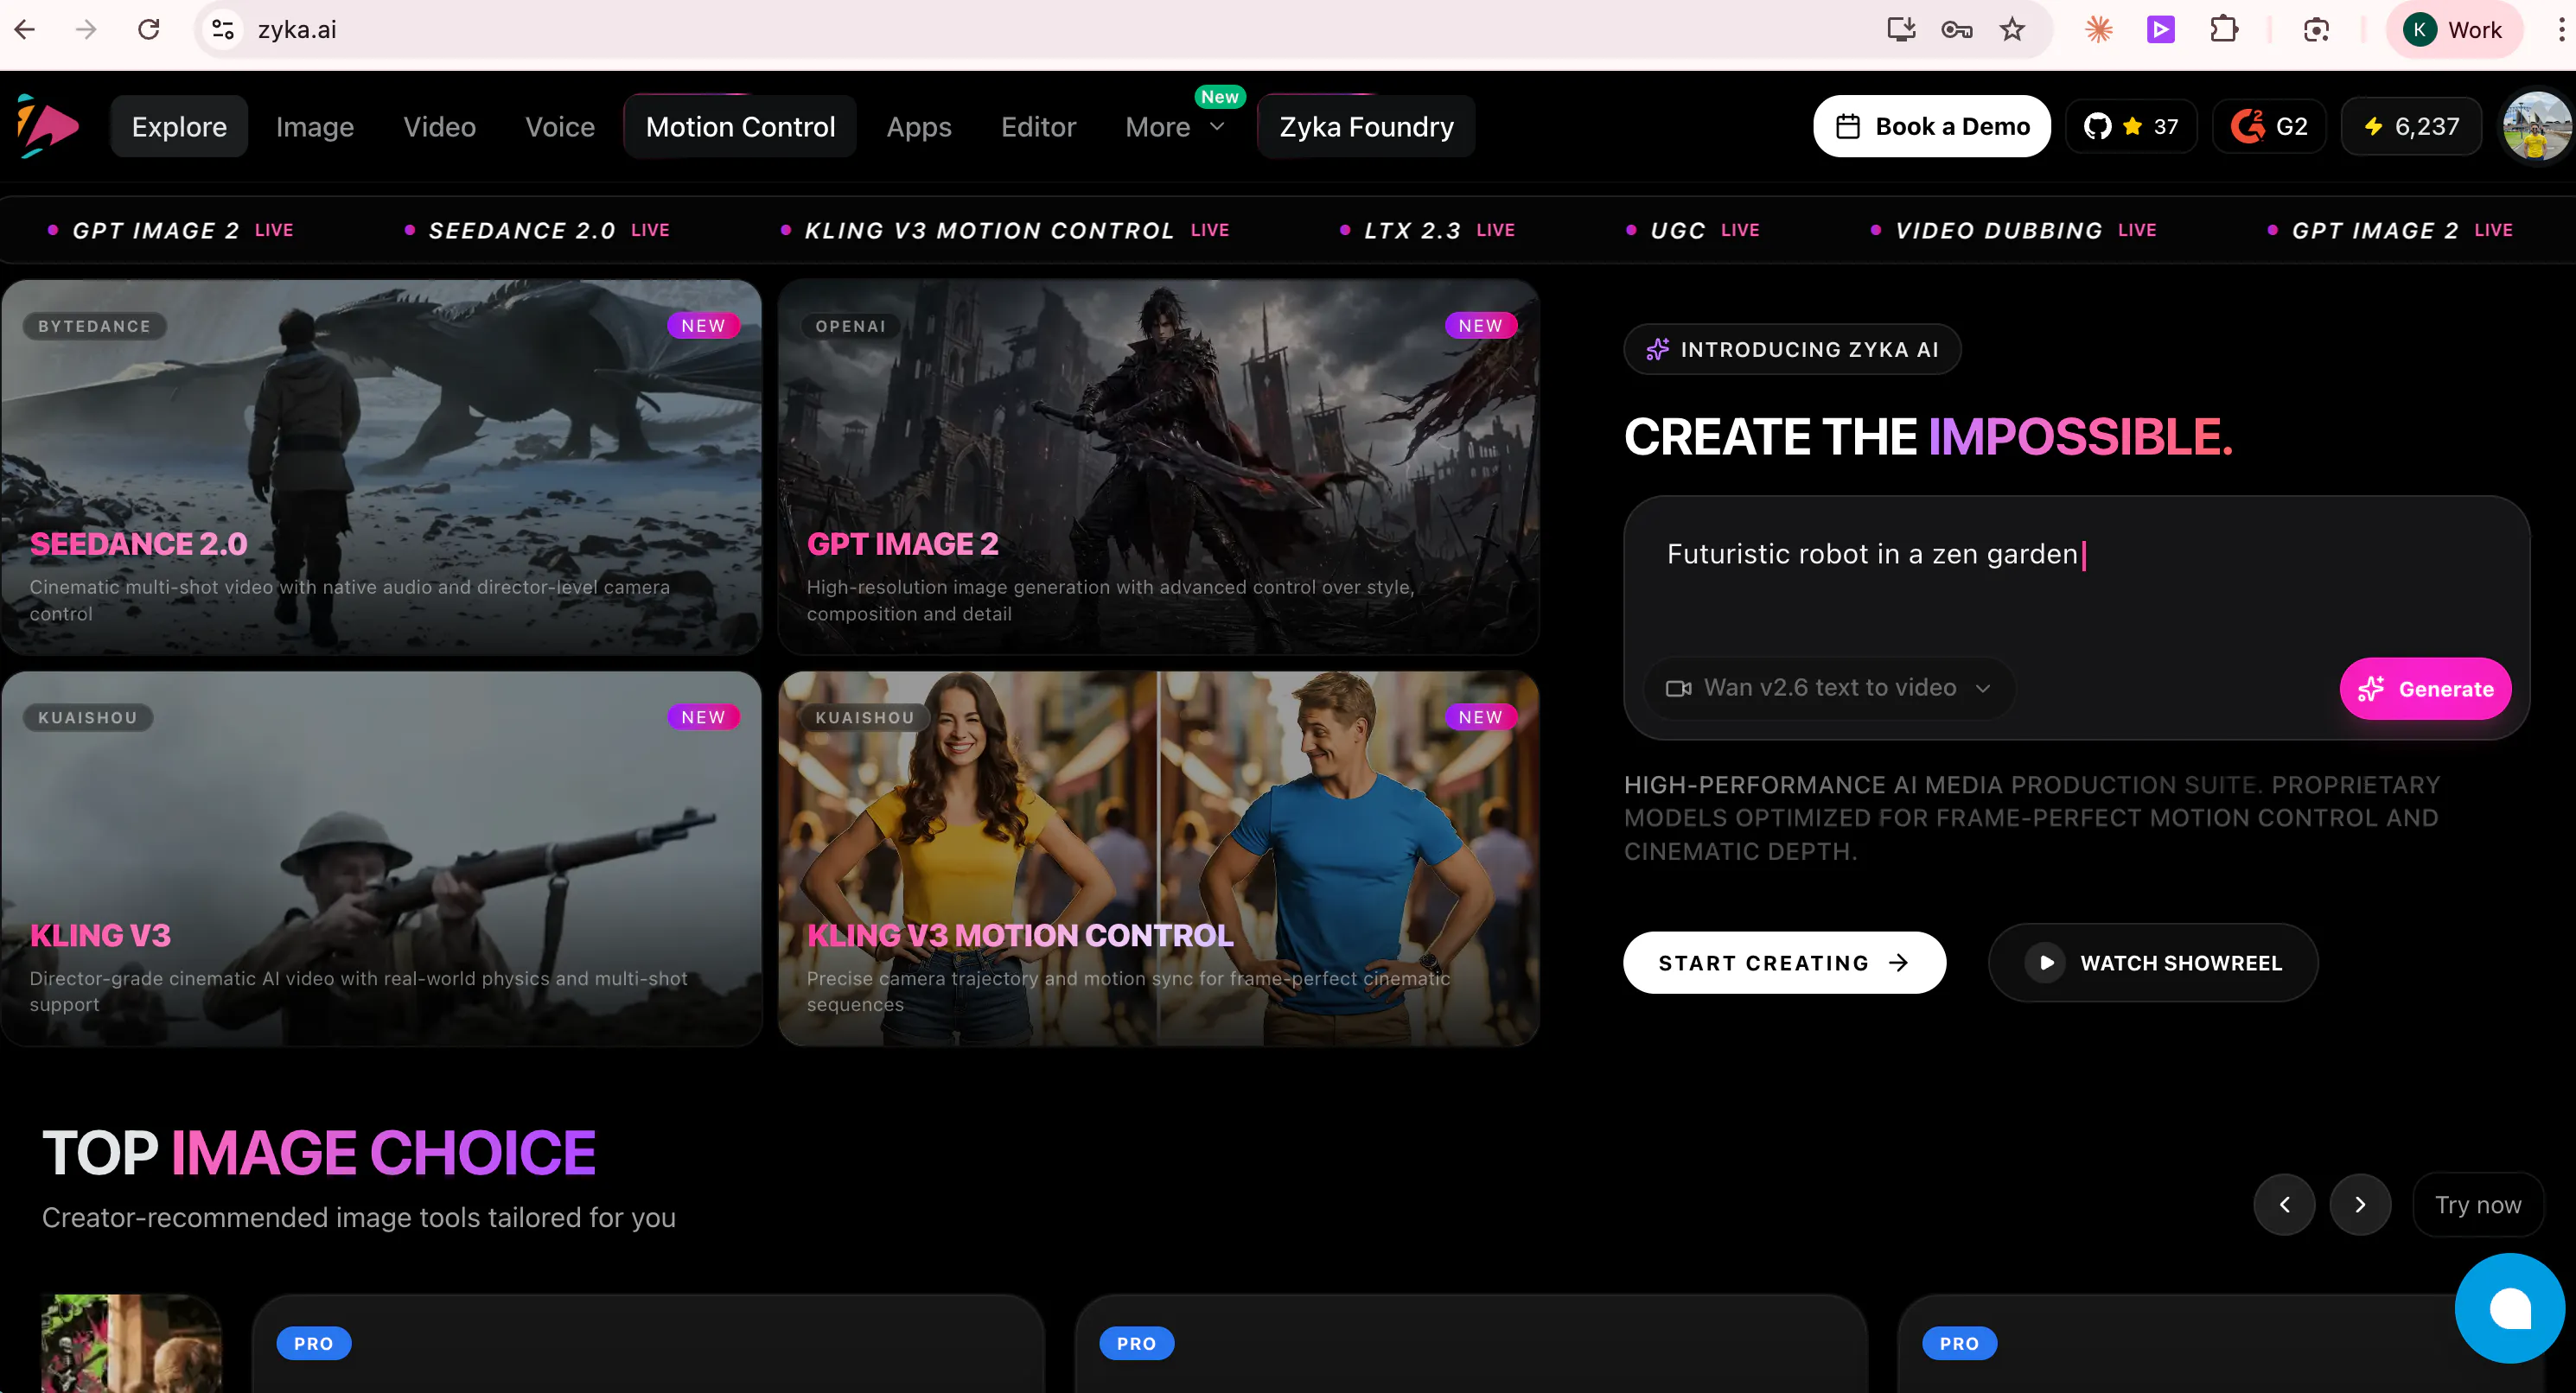This screenshot has height=1393, width=2576.
Task: Reload the page
Action: tap(149, 30)
